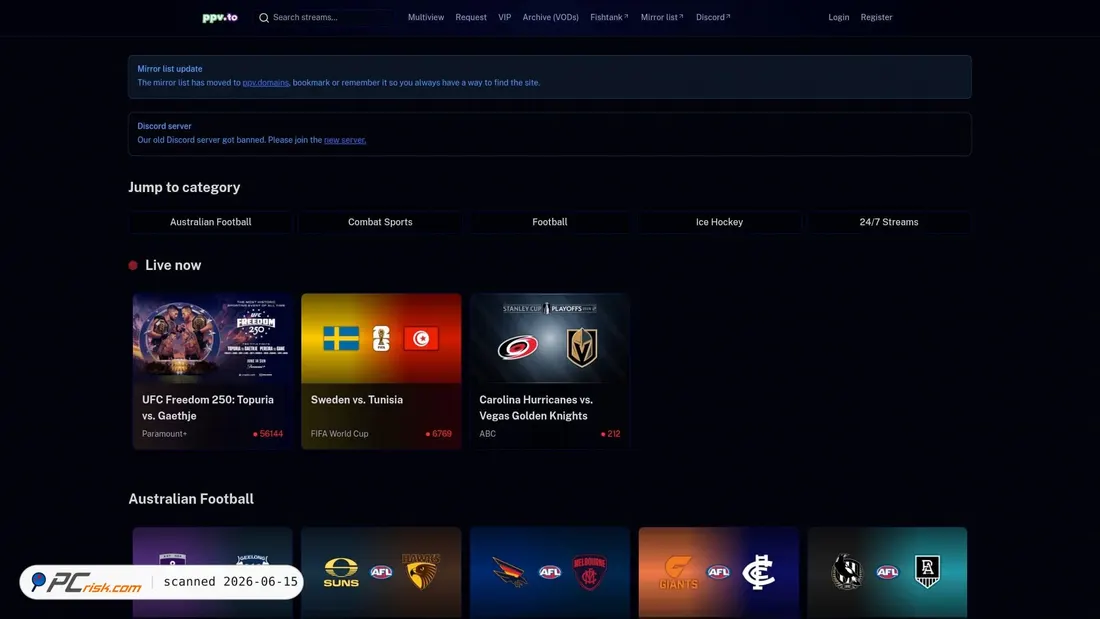The image size is (1100, 619).
Task: Click the Register link
Action: tap(876, 18)
